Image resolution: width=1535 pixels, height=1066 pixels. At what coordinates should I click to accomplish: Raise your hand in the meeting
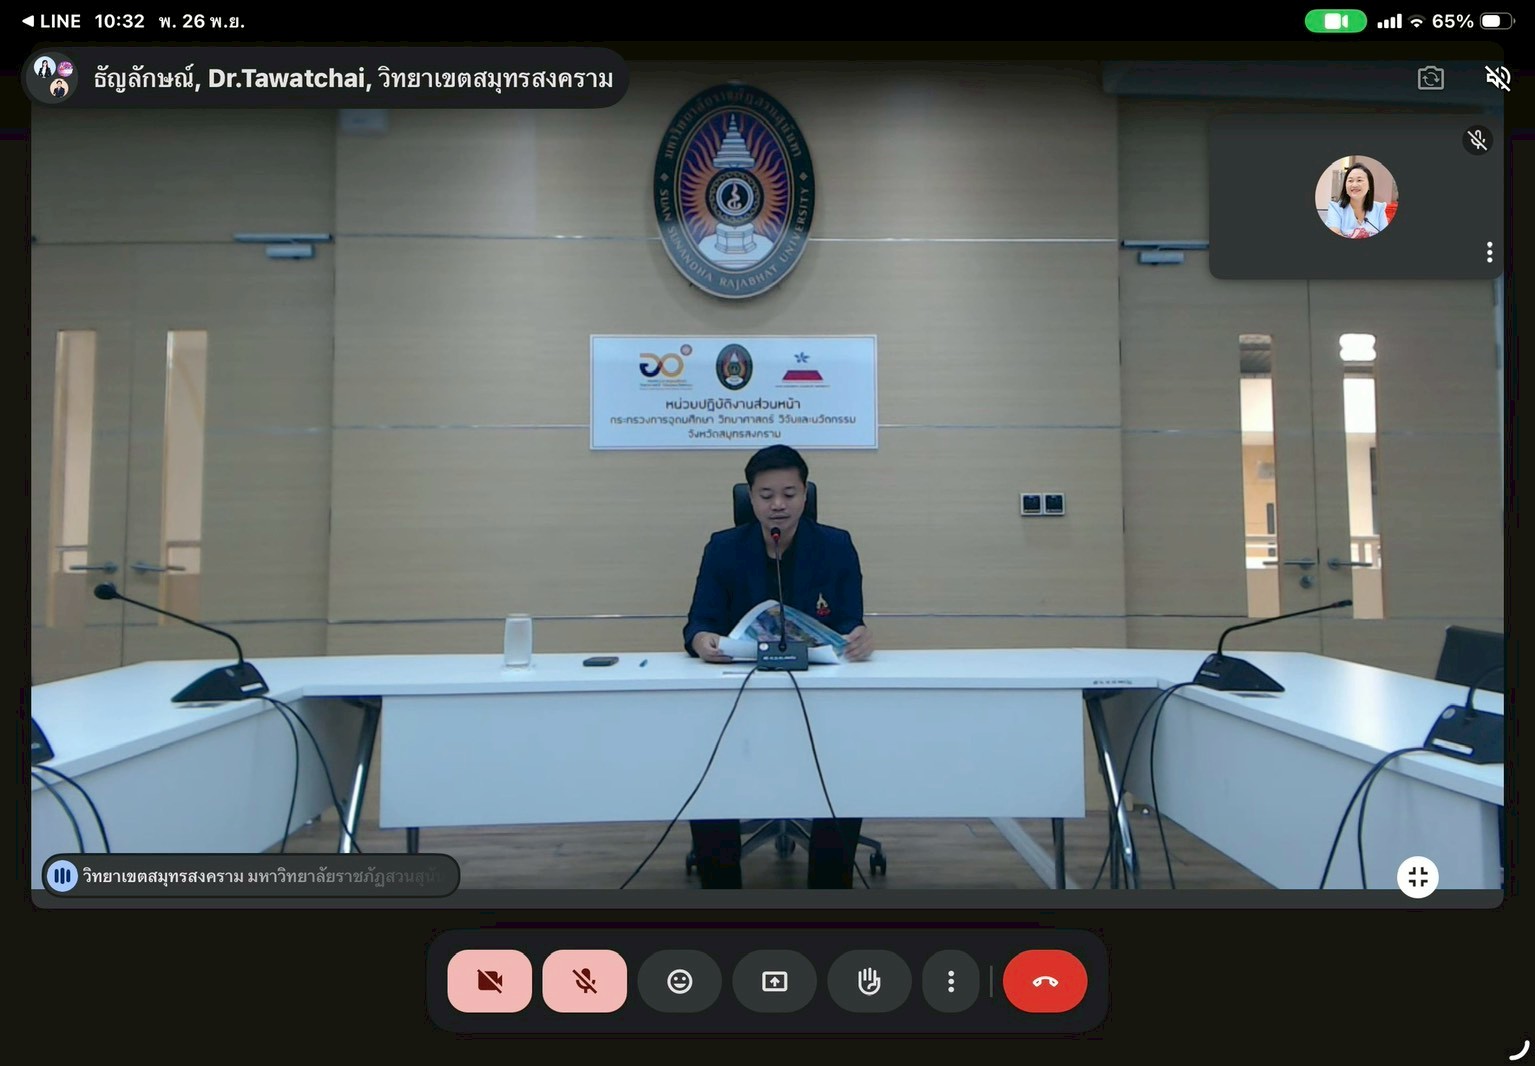tap(869, 981)
